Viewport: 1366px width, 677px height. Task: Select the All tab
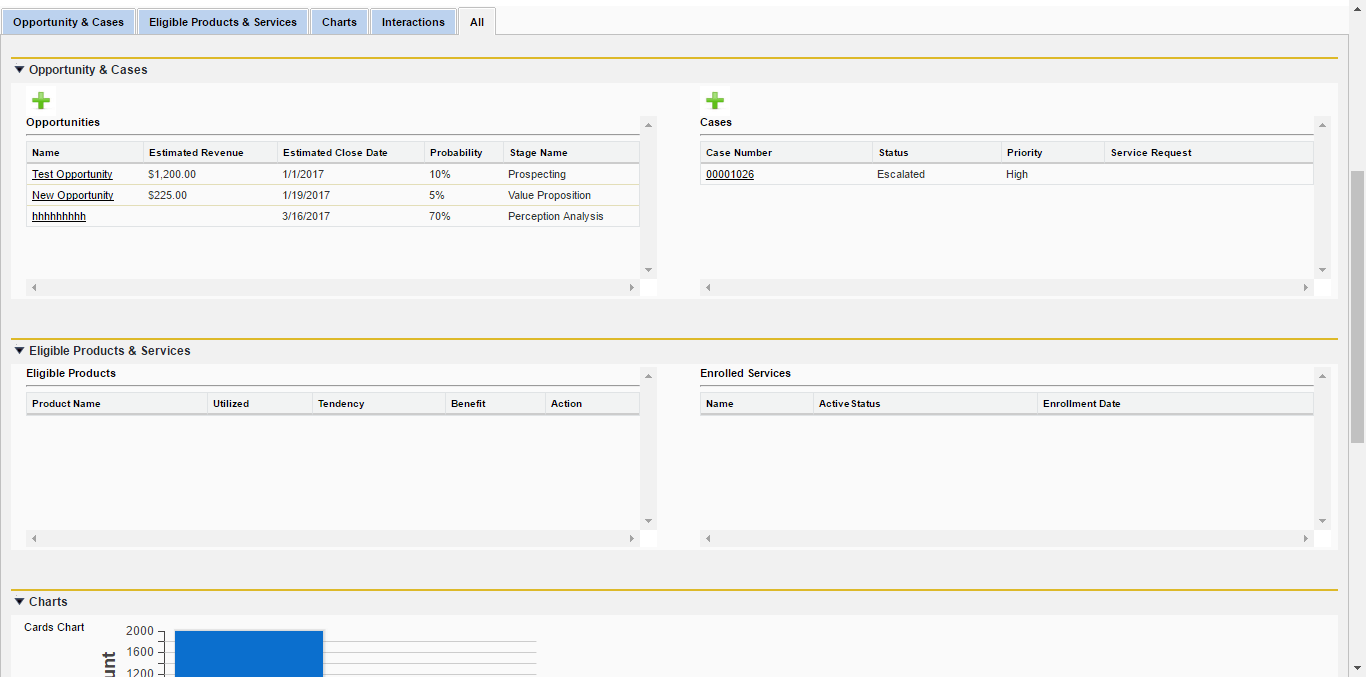(x=477, y=22)
